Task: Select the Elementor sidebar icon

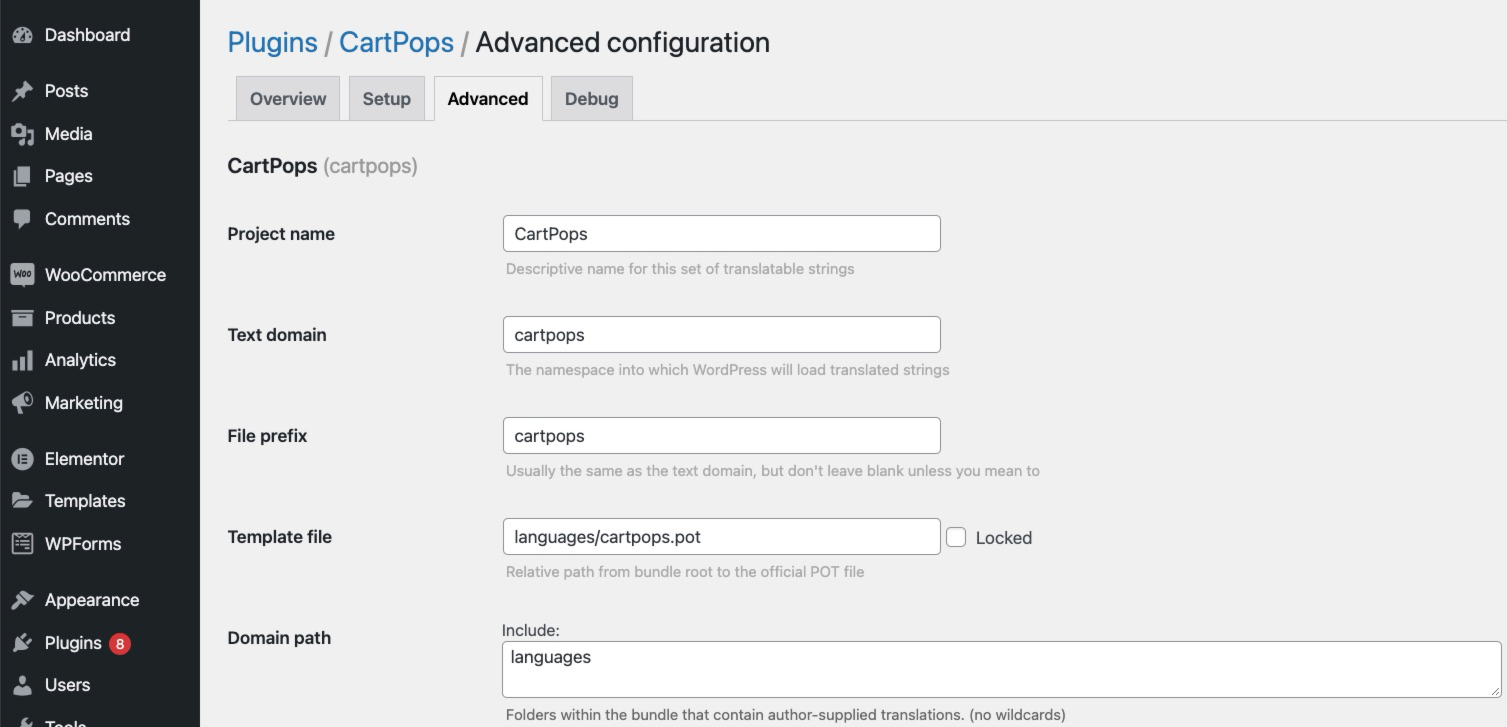Action: [x=23, y=459]
